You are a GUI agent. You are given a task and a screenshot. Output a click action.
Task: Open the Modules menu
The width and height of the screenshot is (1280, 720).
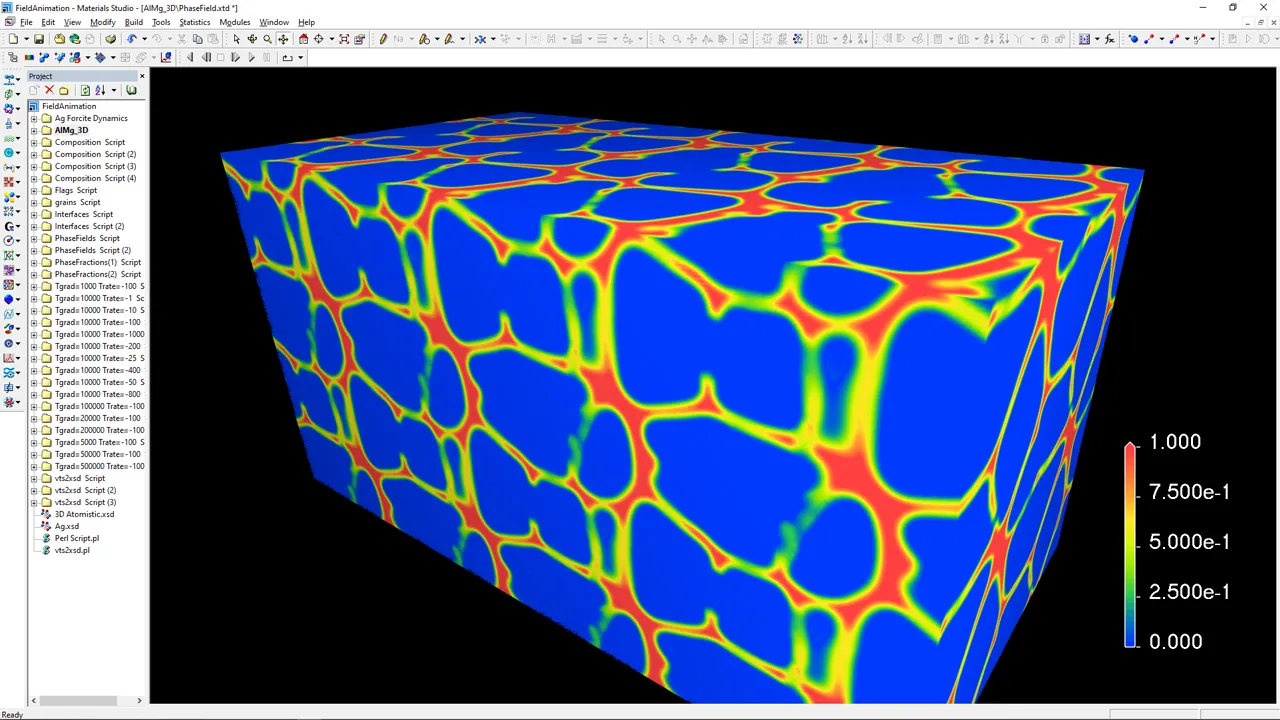(x=235, y=22)
